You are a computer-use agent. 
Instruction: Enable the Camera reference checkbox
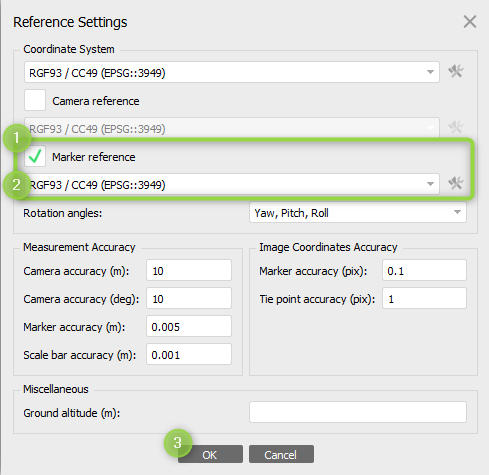click(35, 100)
